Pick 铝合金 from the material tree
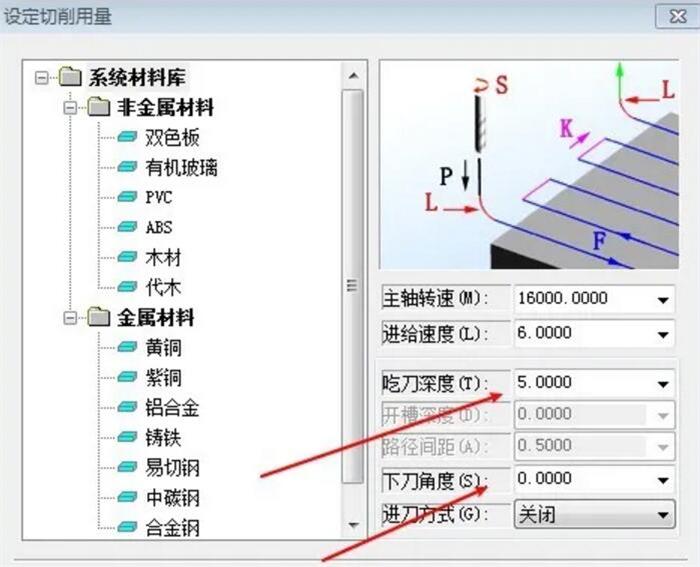 (x=172, y=408)
